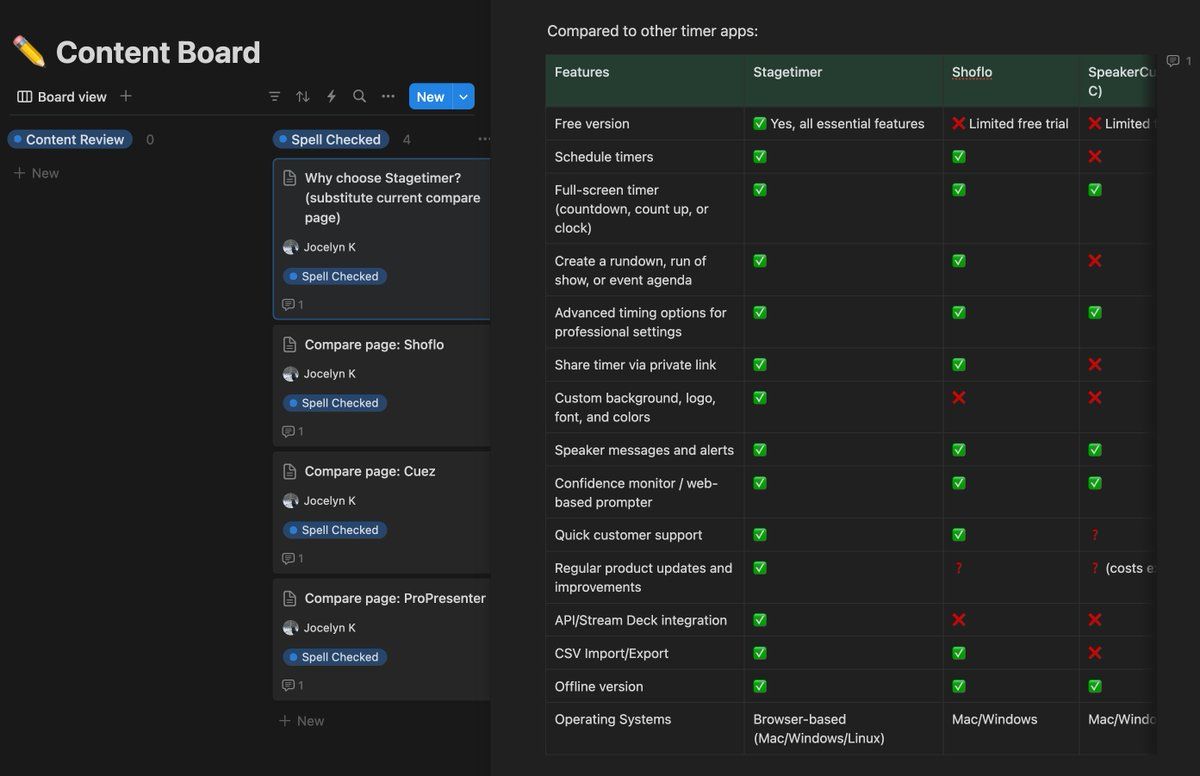Image resolution: width=1200 pixels, height=776 pixels.
Task: Expand the New button dropdown arrow
Action: (x=463, y=97)
